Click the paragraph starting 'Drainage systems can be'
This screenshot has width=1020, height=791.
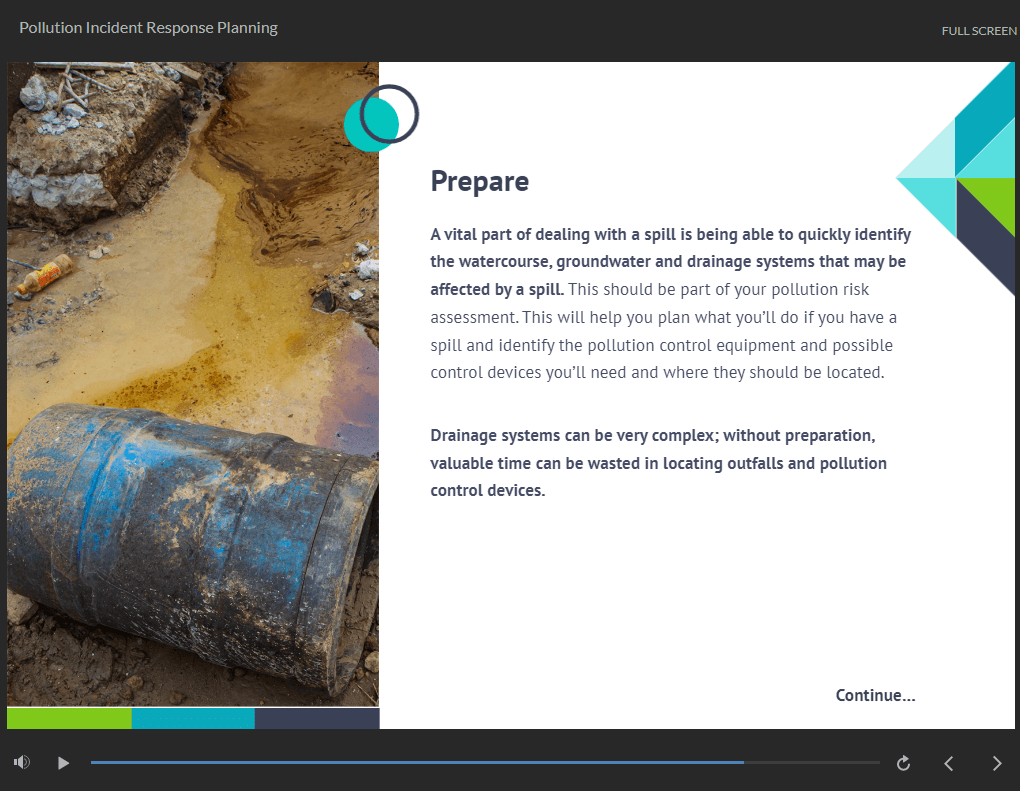658,463
